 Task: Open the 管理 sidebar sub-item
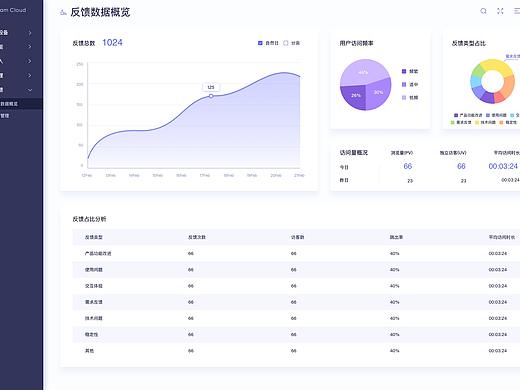tap(5, 116)
